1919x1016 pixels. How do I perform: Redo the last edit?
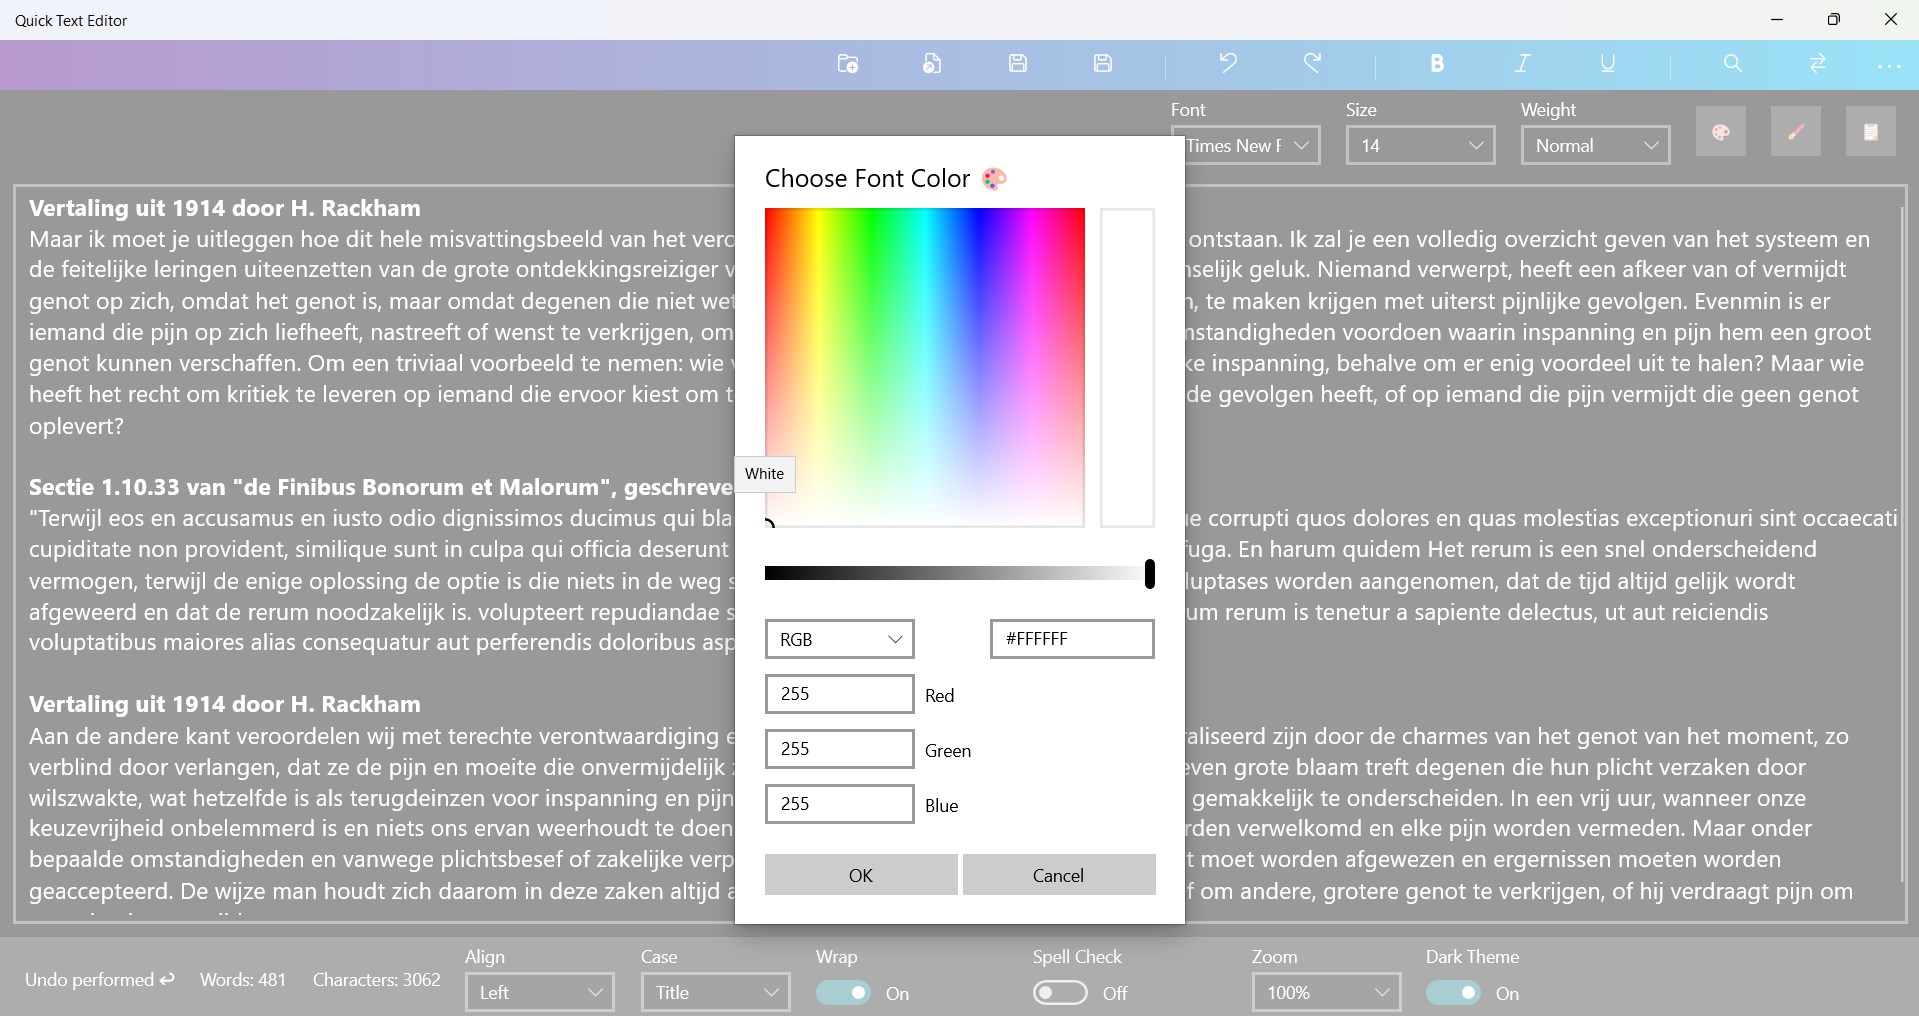pyautogui.click(x=1313, y=64)
